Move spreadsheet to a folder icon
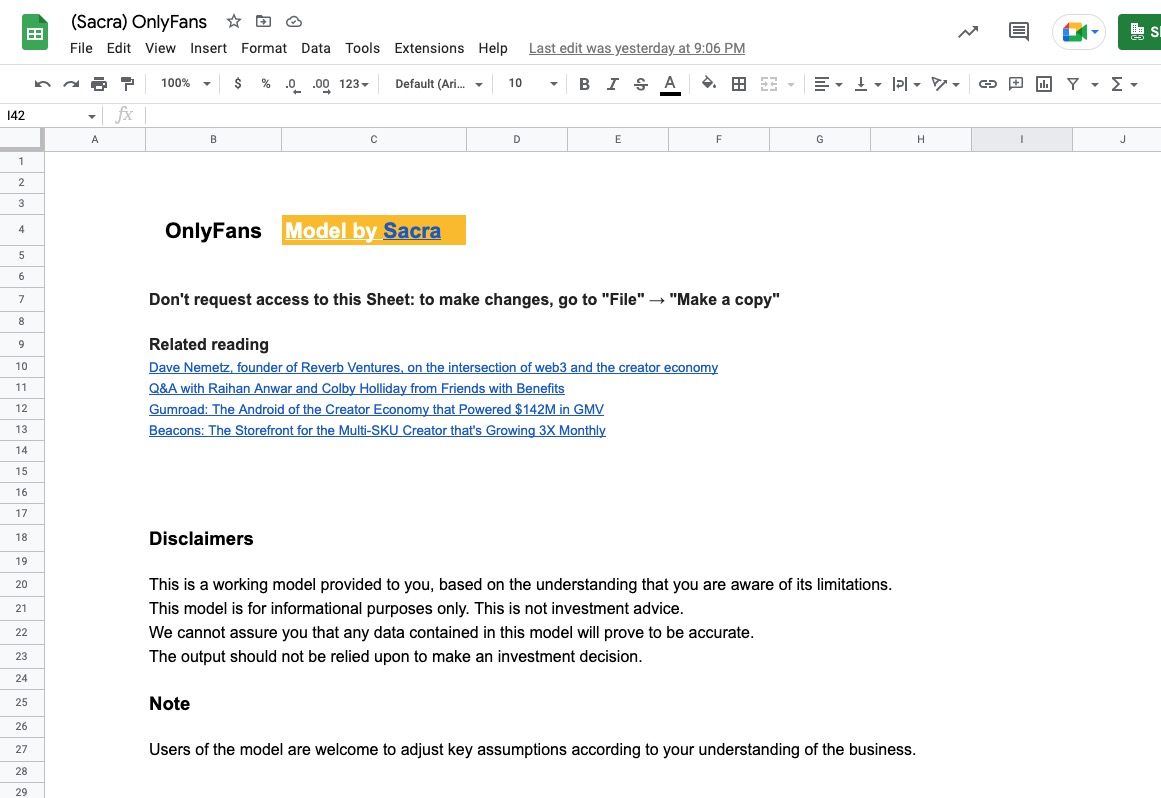The image size is (1161, 798). point(264,21)
